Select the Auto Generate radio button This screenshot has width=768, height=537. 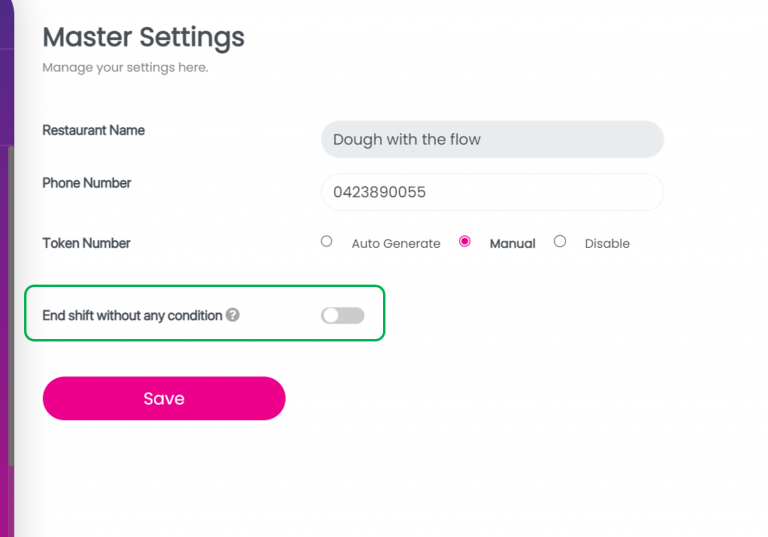coord(326,241)
